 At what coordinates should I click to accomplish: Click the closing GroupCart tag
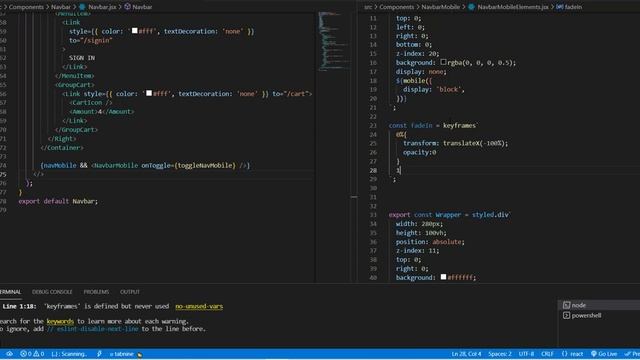(76, 129)
